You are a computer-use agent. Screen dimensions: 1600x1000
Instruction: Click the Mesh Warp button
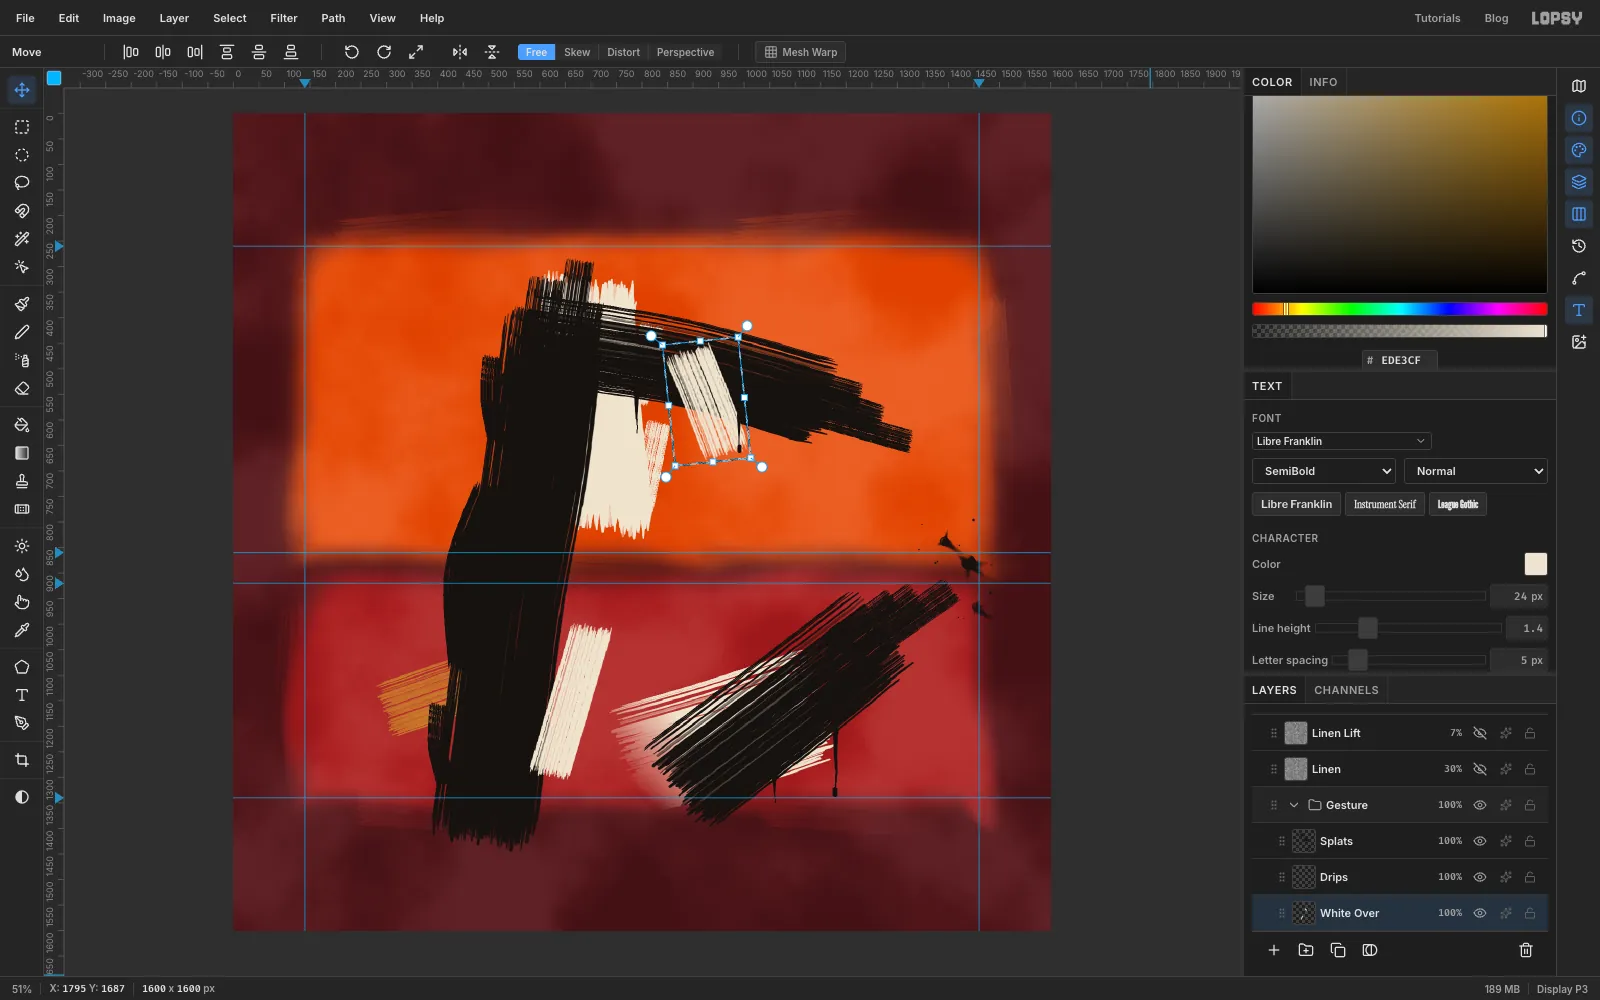point(800,52)
